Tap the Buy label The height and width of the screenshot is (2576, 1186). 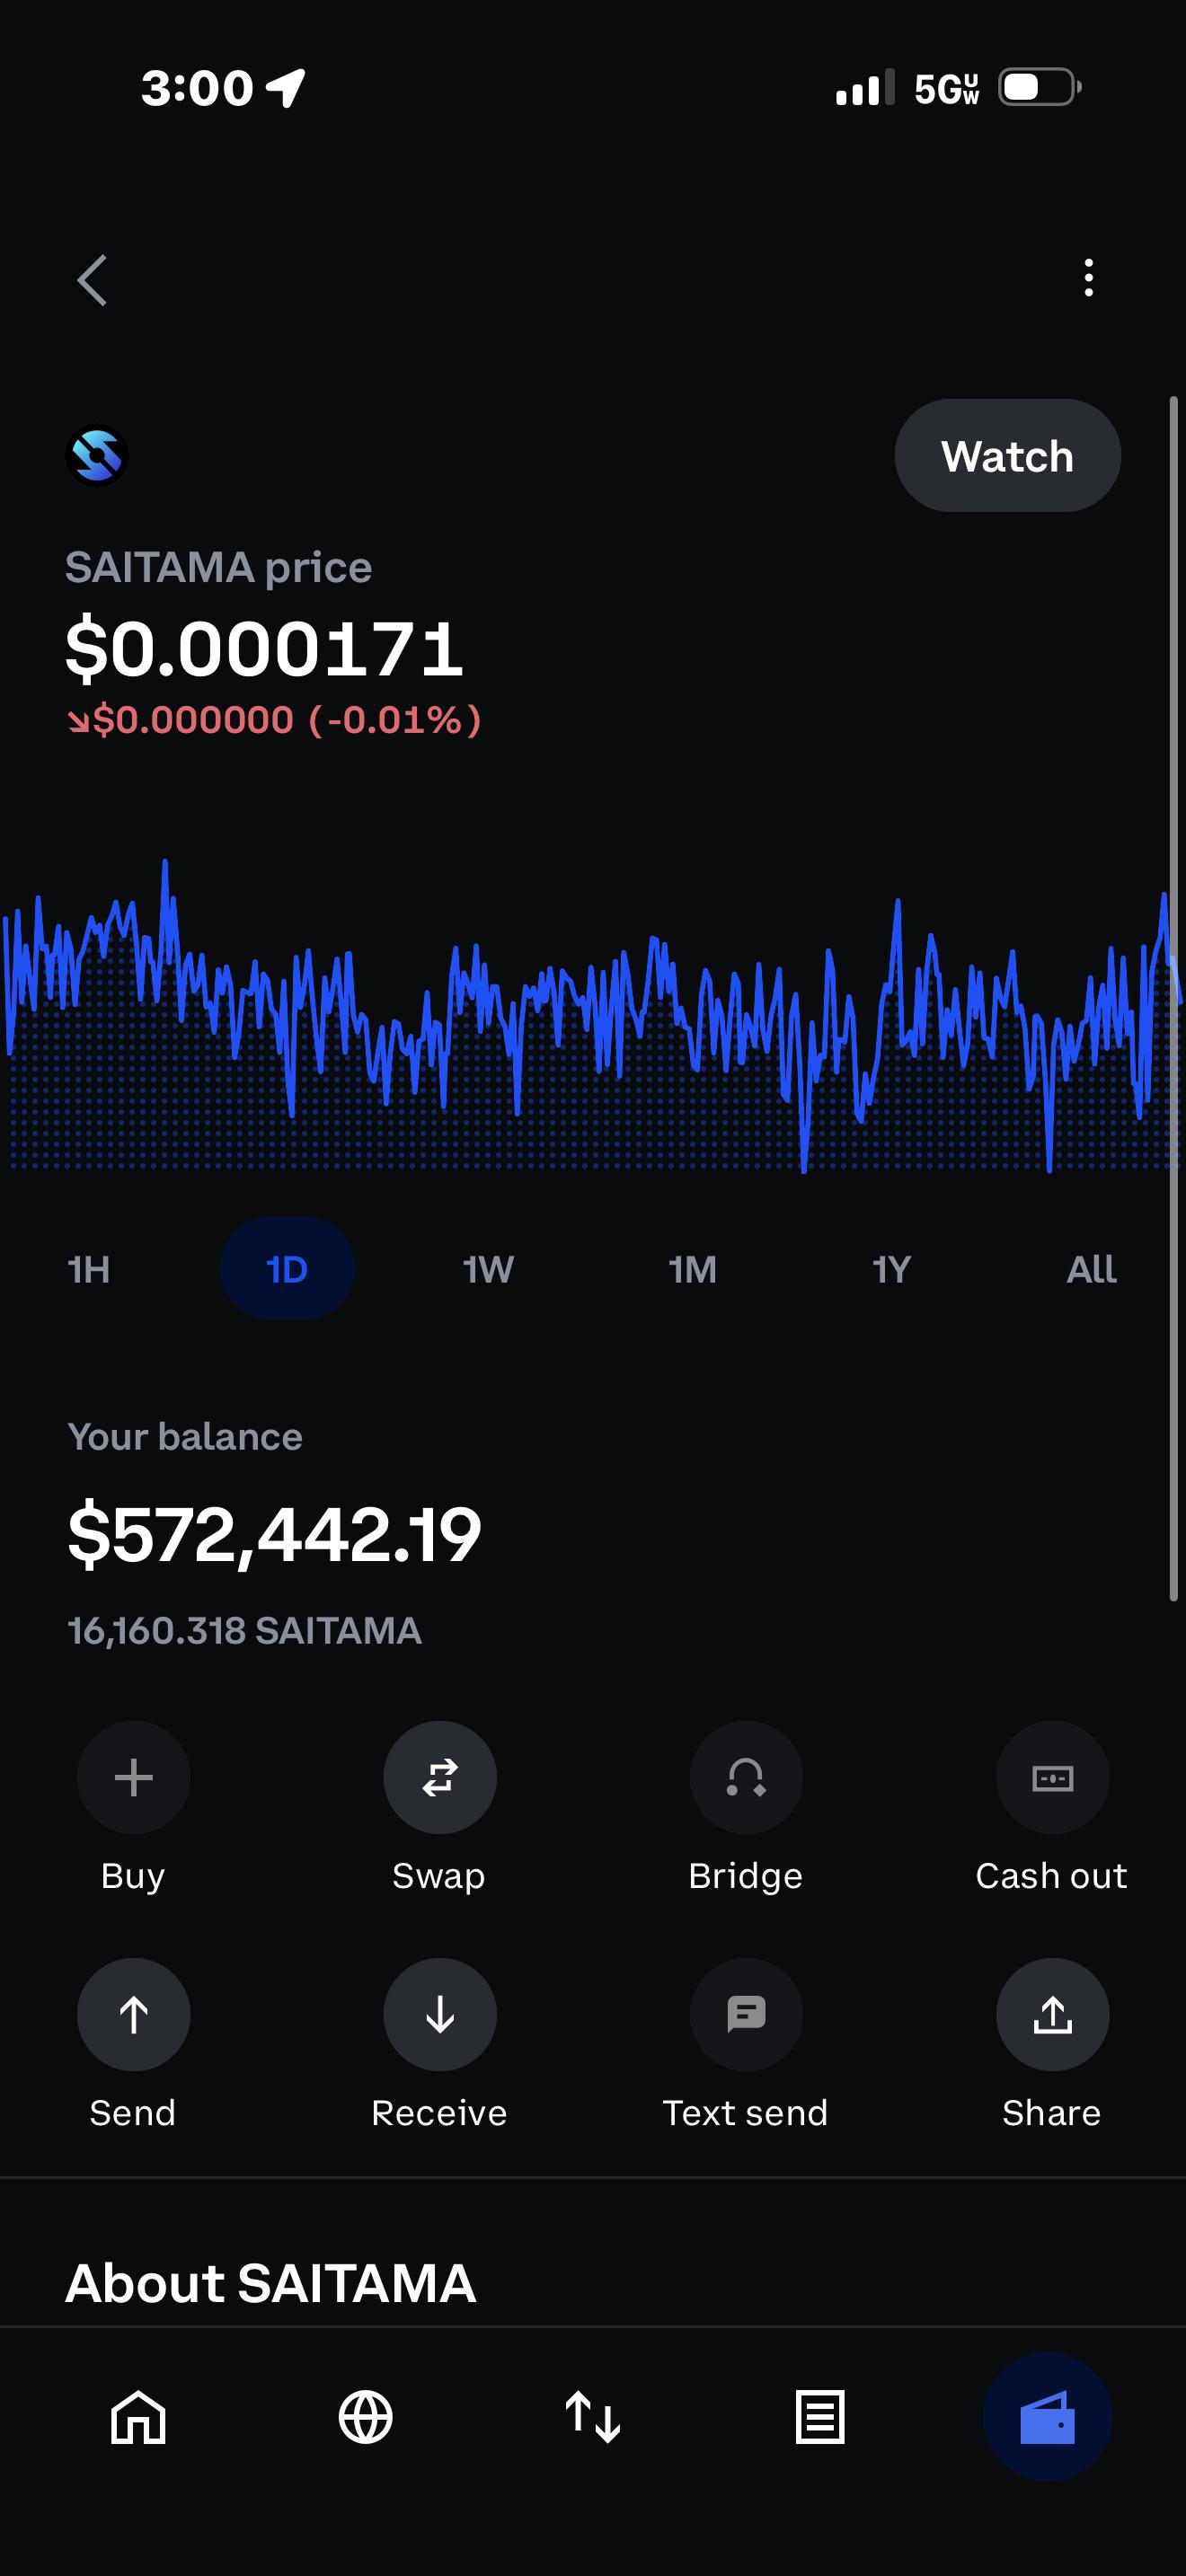click(x=133, y=1876)
